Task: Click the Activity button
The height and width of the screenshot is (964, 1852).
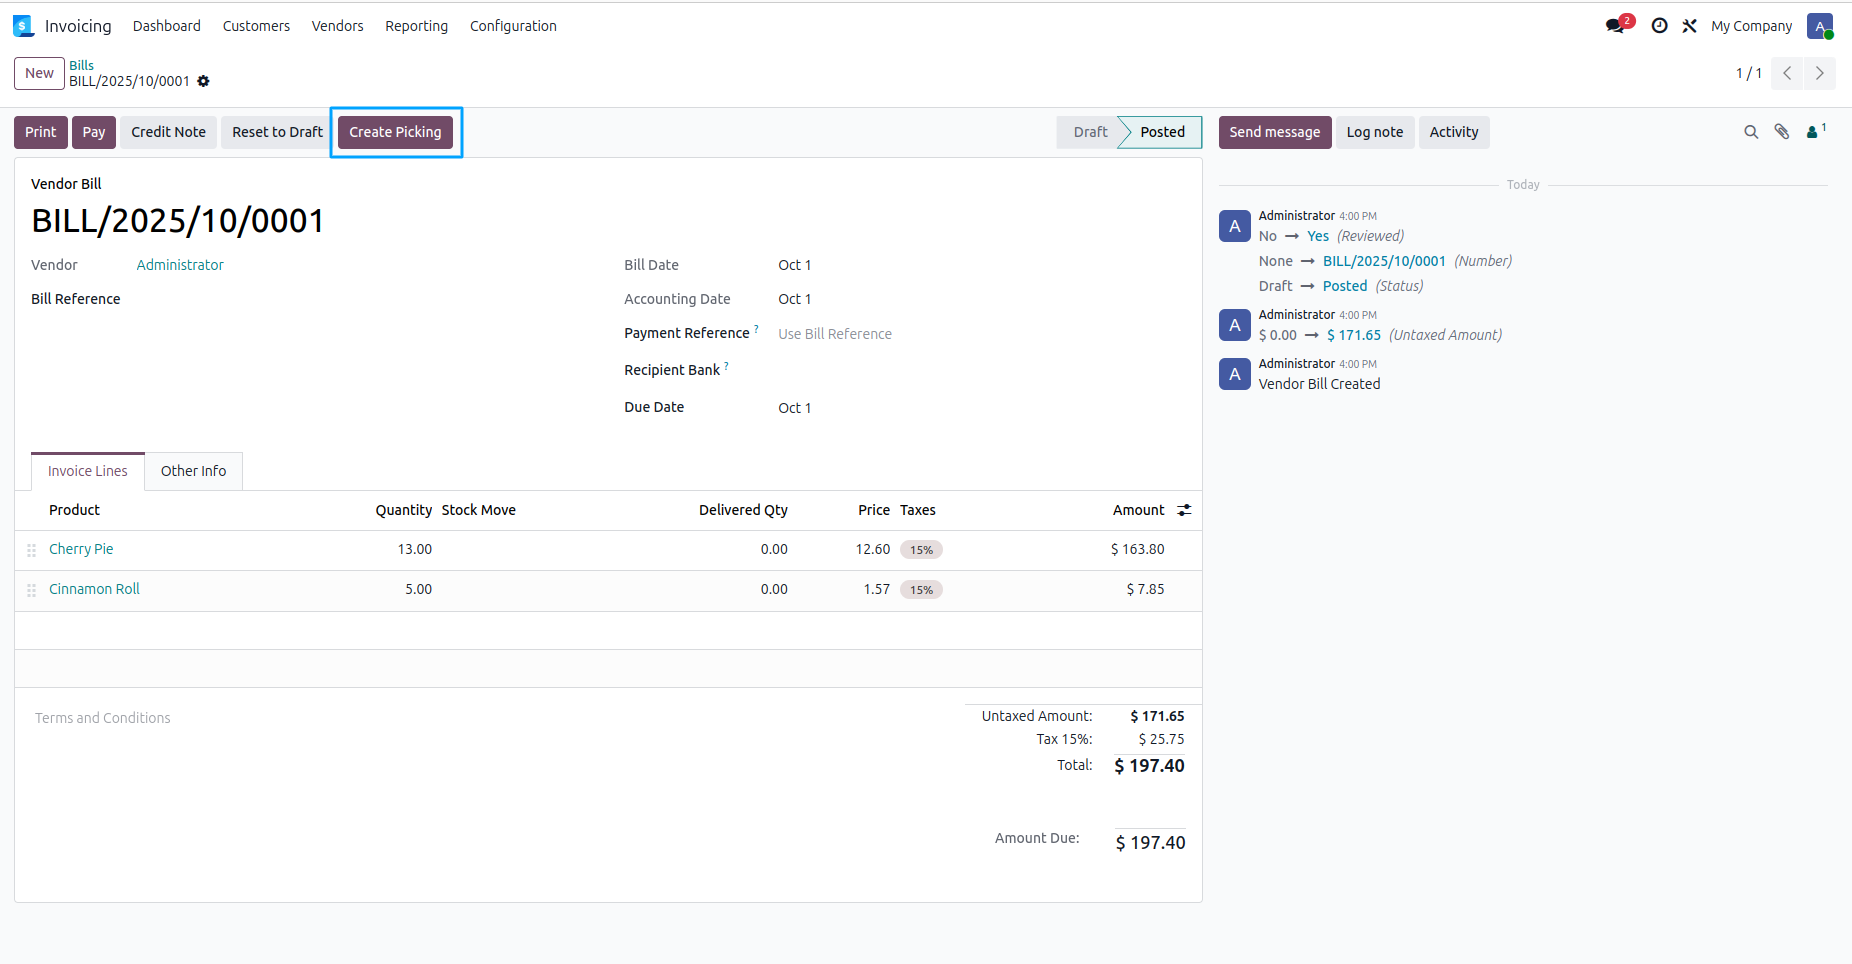Action: tap(1454, 132)
